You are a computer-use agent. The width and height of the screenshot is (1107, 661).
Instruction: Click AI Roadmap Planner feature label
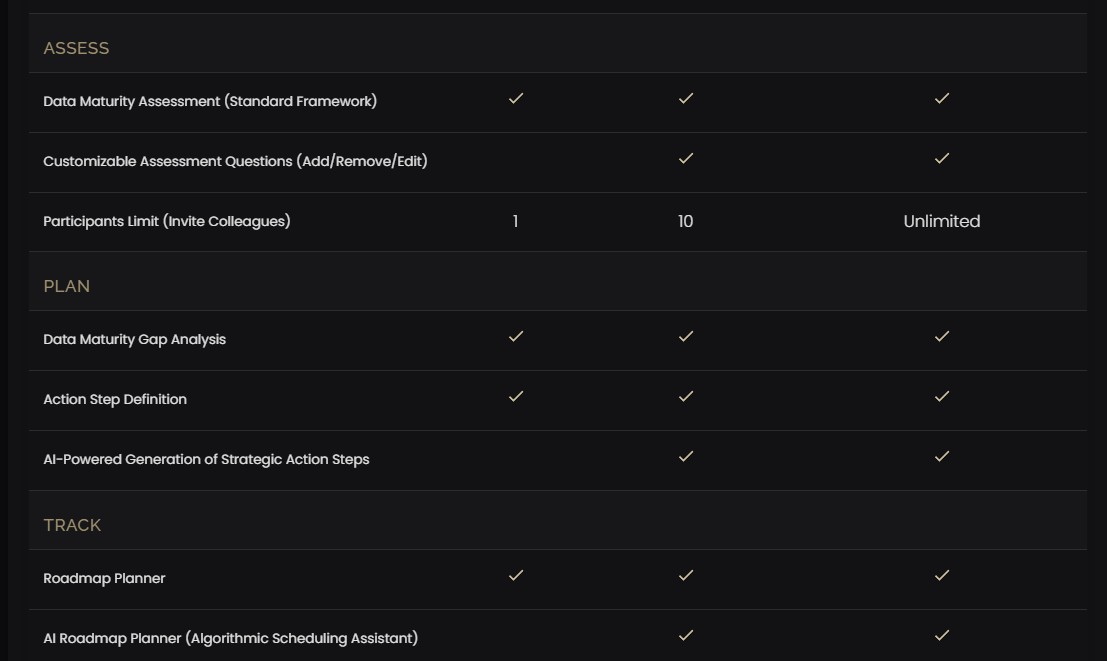pos(230,638)
